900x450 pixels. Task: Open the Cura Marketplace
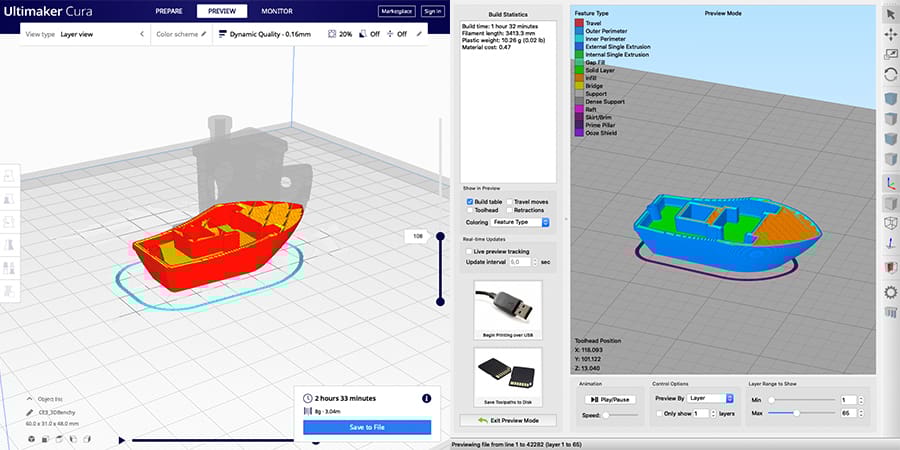tap(397, 11)
